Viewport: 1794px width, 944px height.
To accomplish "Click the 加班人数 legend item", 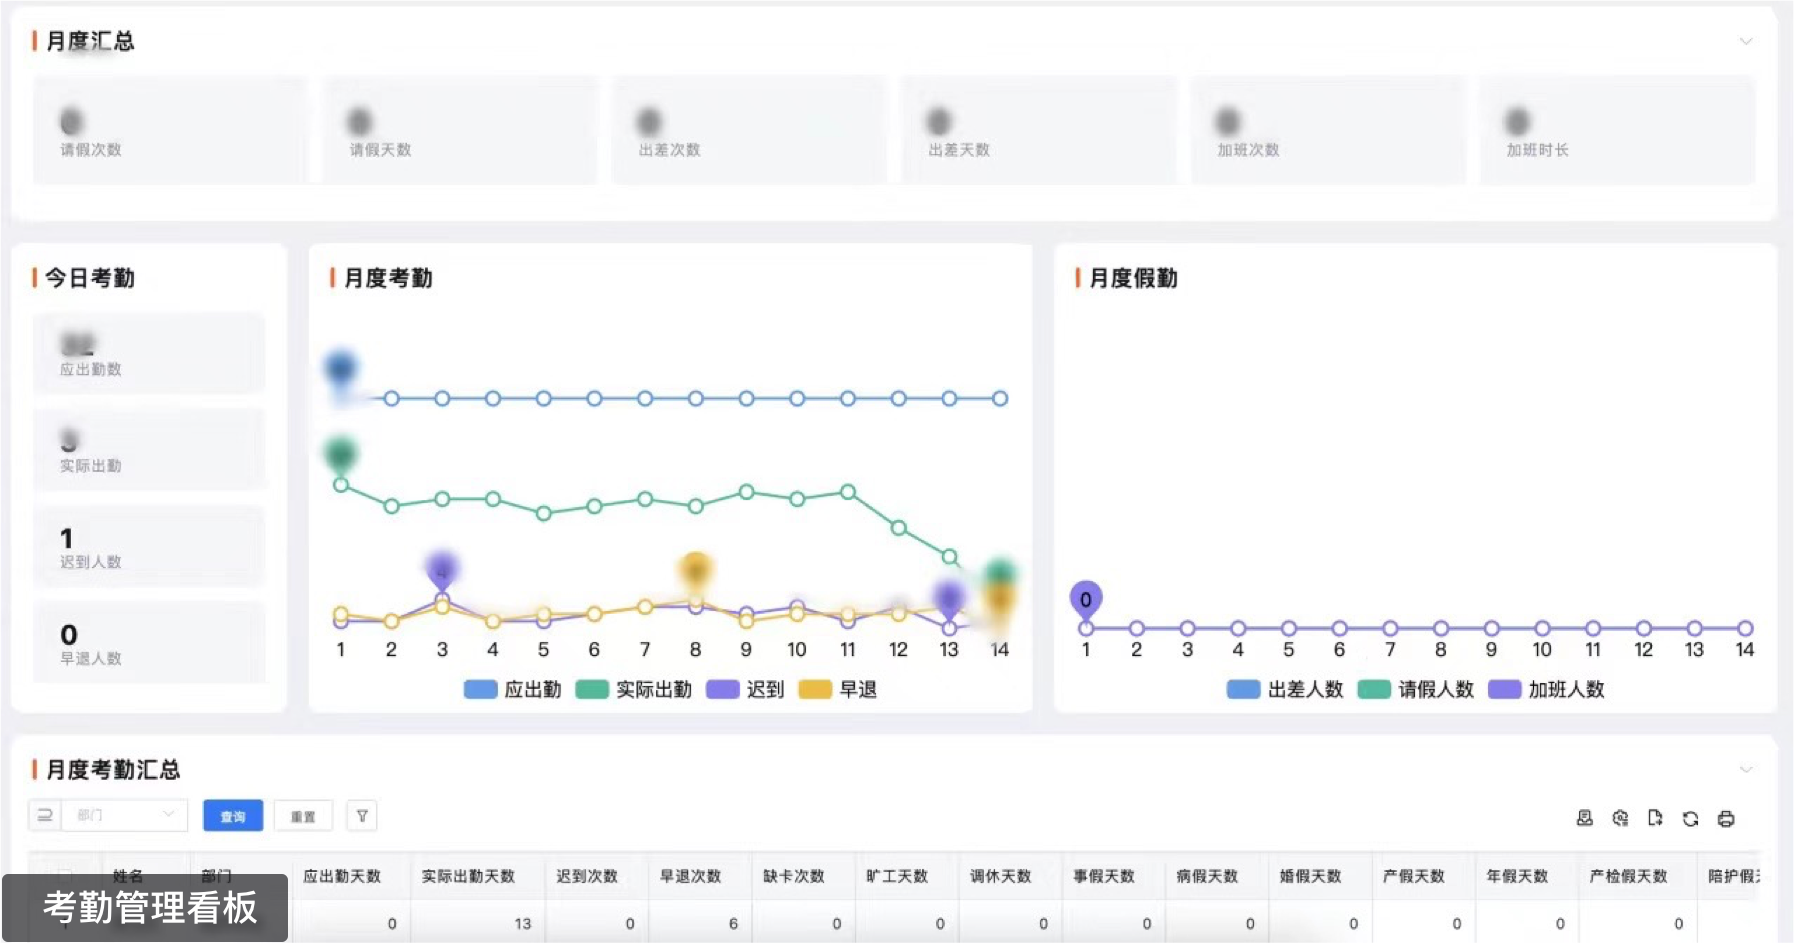I will coord(1547,689).
